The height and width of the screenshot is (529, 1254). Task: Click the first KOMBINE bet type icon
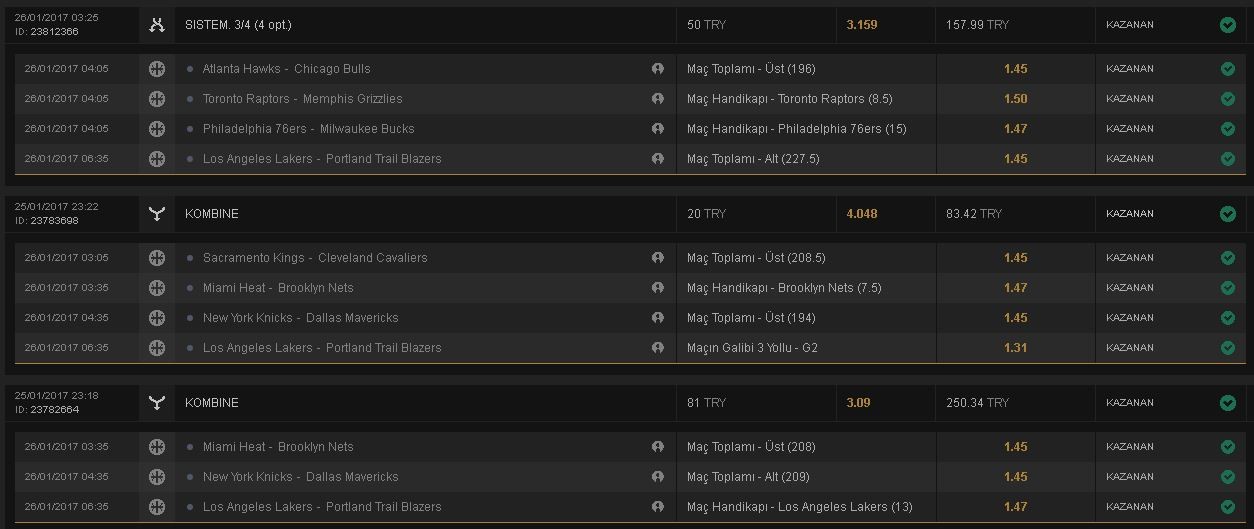tap(157, 214)
